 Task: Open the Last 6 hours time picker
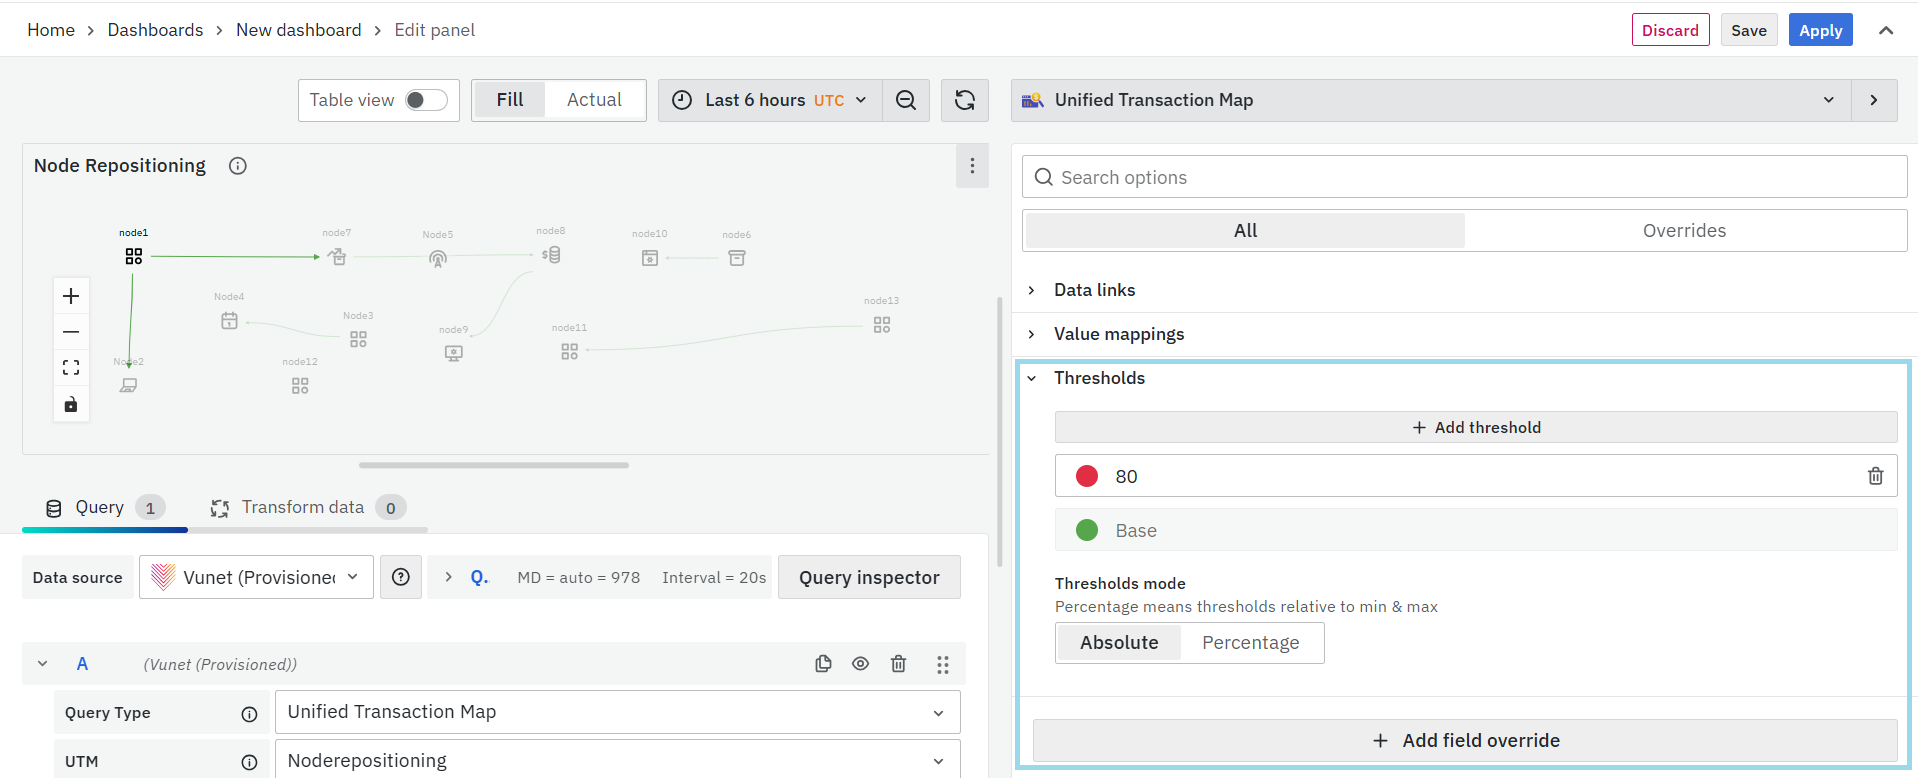[770, 100]
